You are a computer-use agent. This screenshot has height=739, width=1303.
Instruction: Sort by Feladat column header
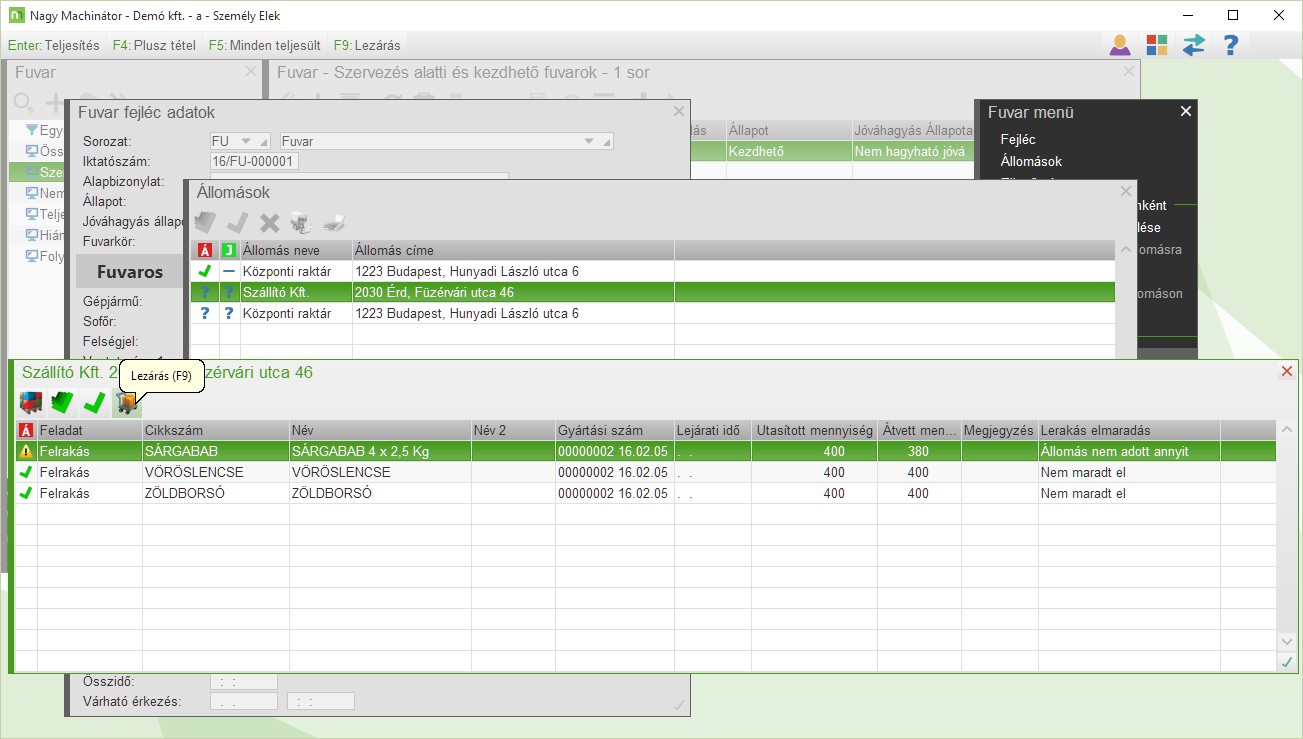[90, 430]
